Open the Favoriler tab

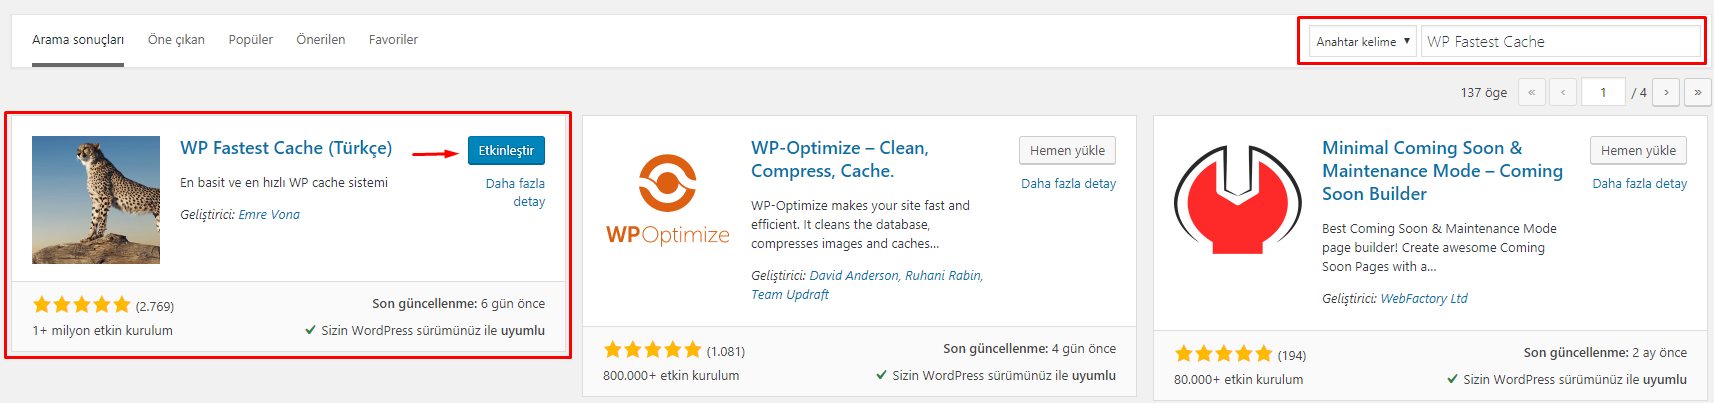tap(393, 40)
